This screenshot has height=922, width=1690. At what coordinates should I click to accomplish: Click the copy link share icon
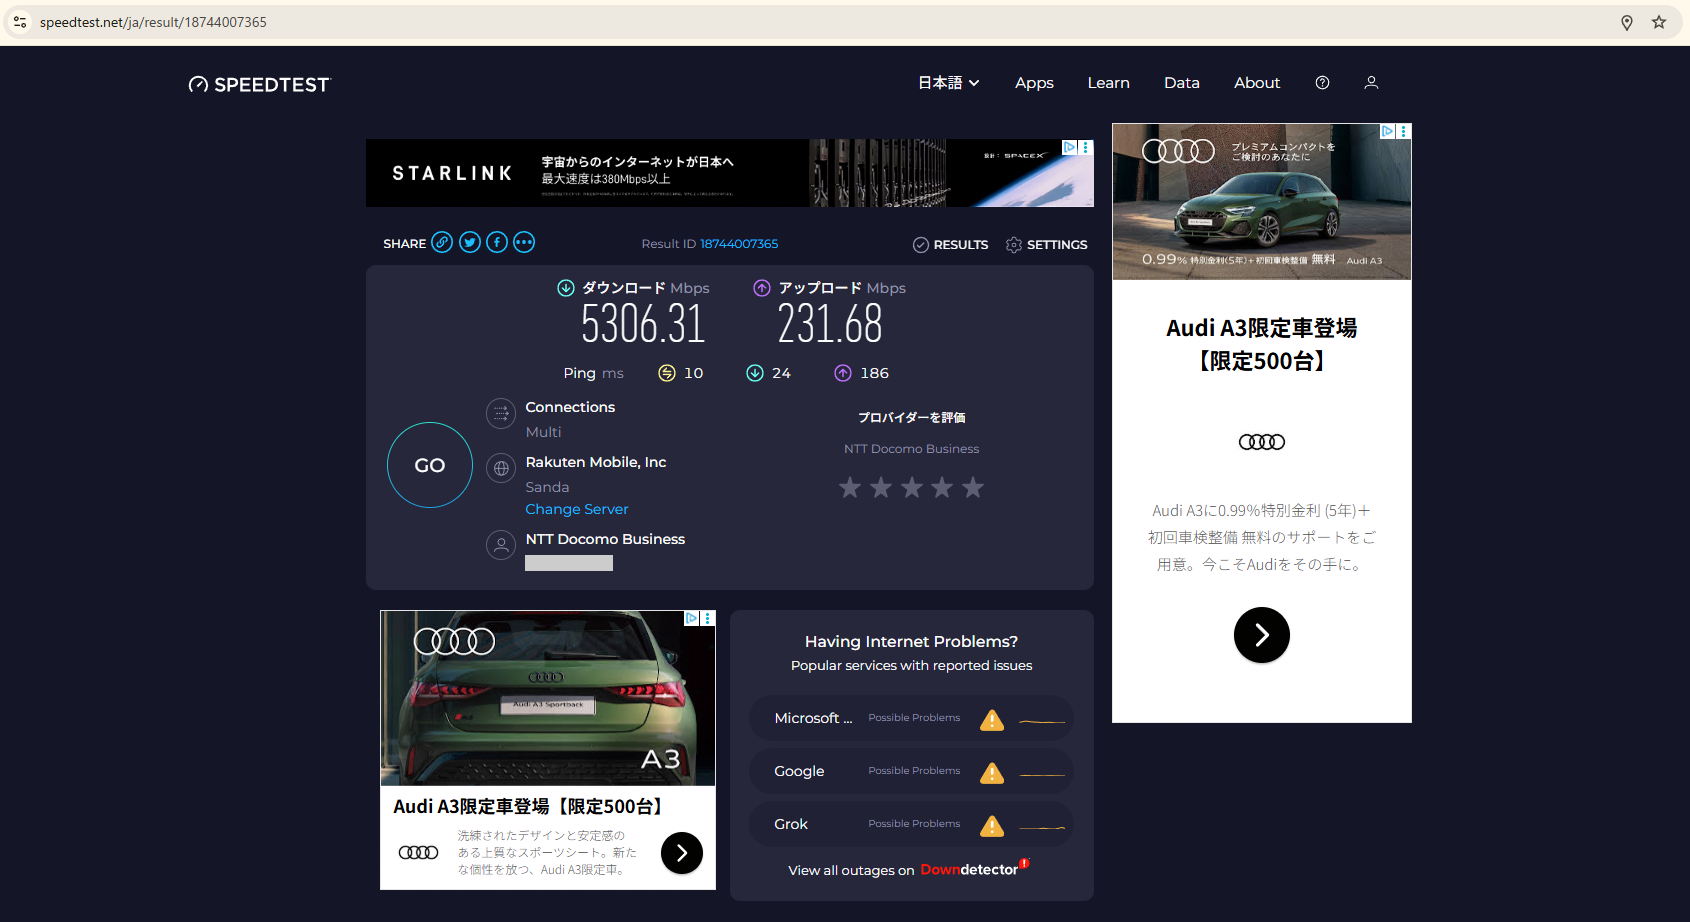point(442,243)
